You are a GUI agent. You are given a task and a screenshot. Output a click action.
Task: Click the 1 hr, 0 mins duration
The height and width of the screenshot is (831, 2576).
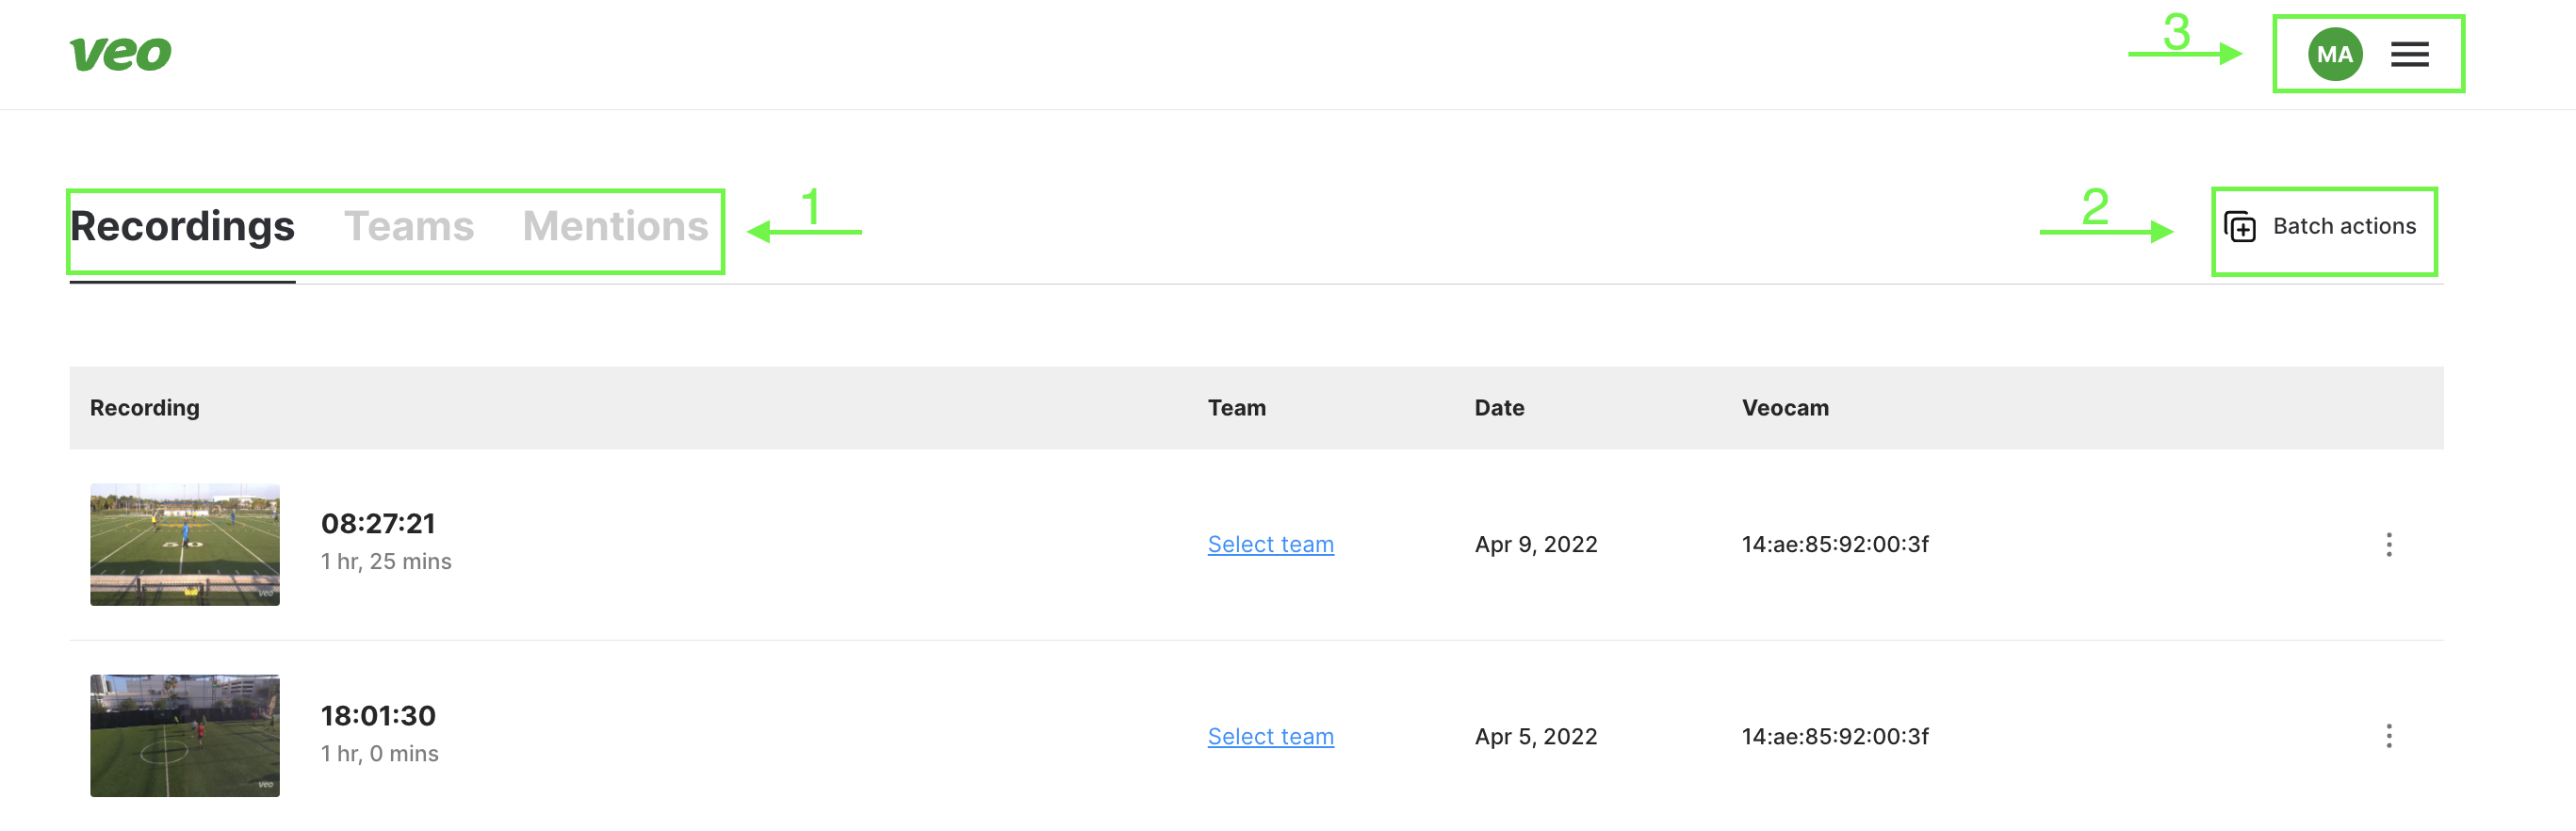(x=379, y=753)
